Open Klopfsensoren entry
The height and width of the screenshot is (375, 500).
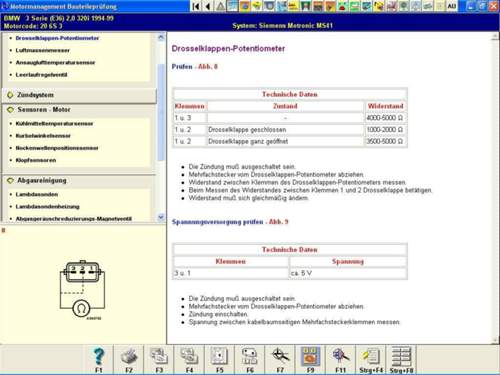pyautogui.click(x=36, y=160)
